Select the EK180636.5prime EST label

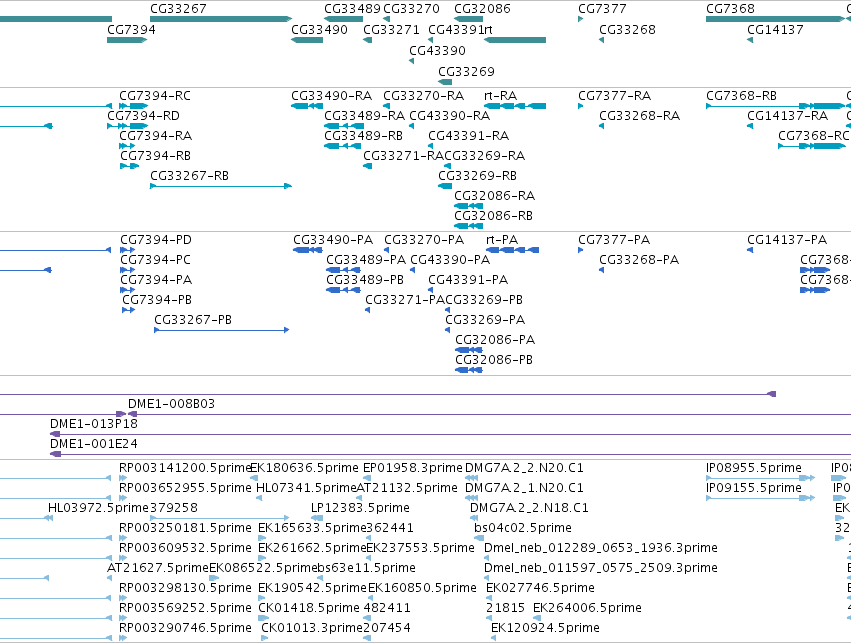click(x=304, y=468)
